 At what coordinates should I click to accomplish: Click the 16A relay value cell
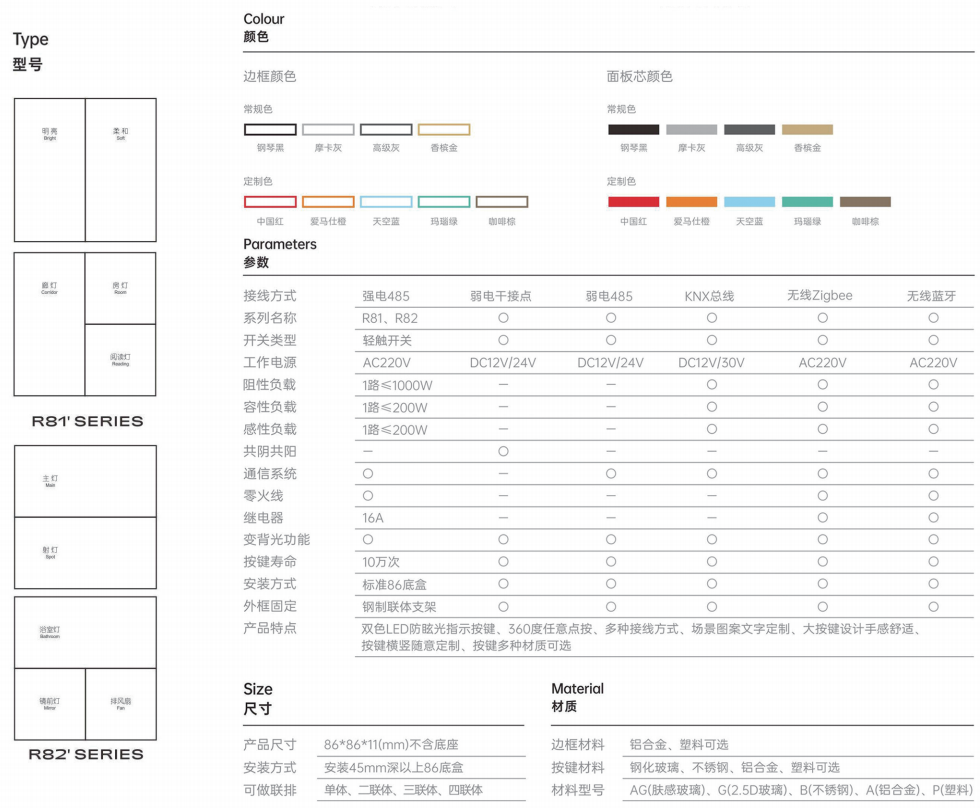pos(374,518)
